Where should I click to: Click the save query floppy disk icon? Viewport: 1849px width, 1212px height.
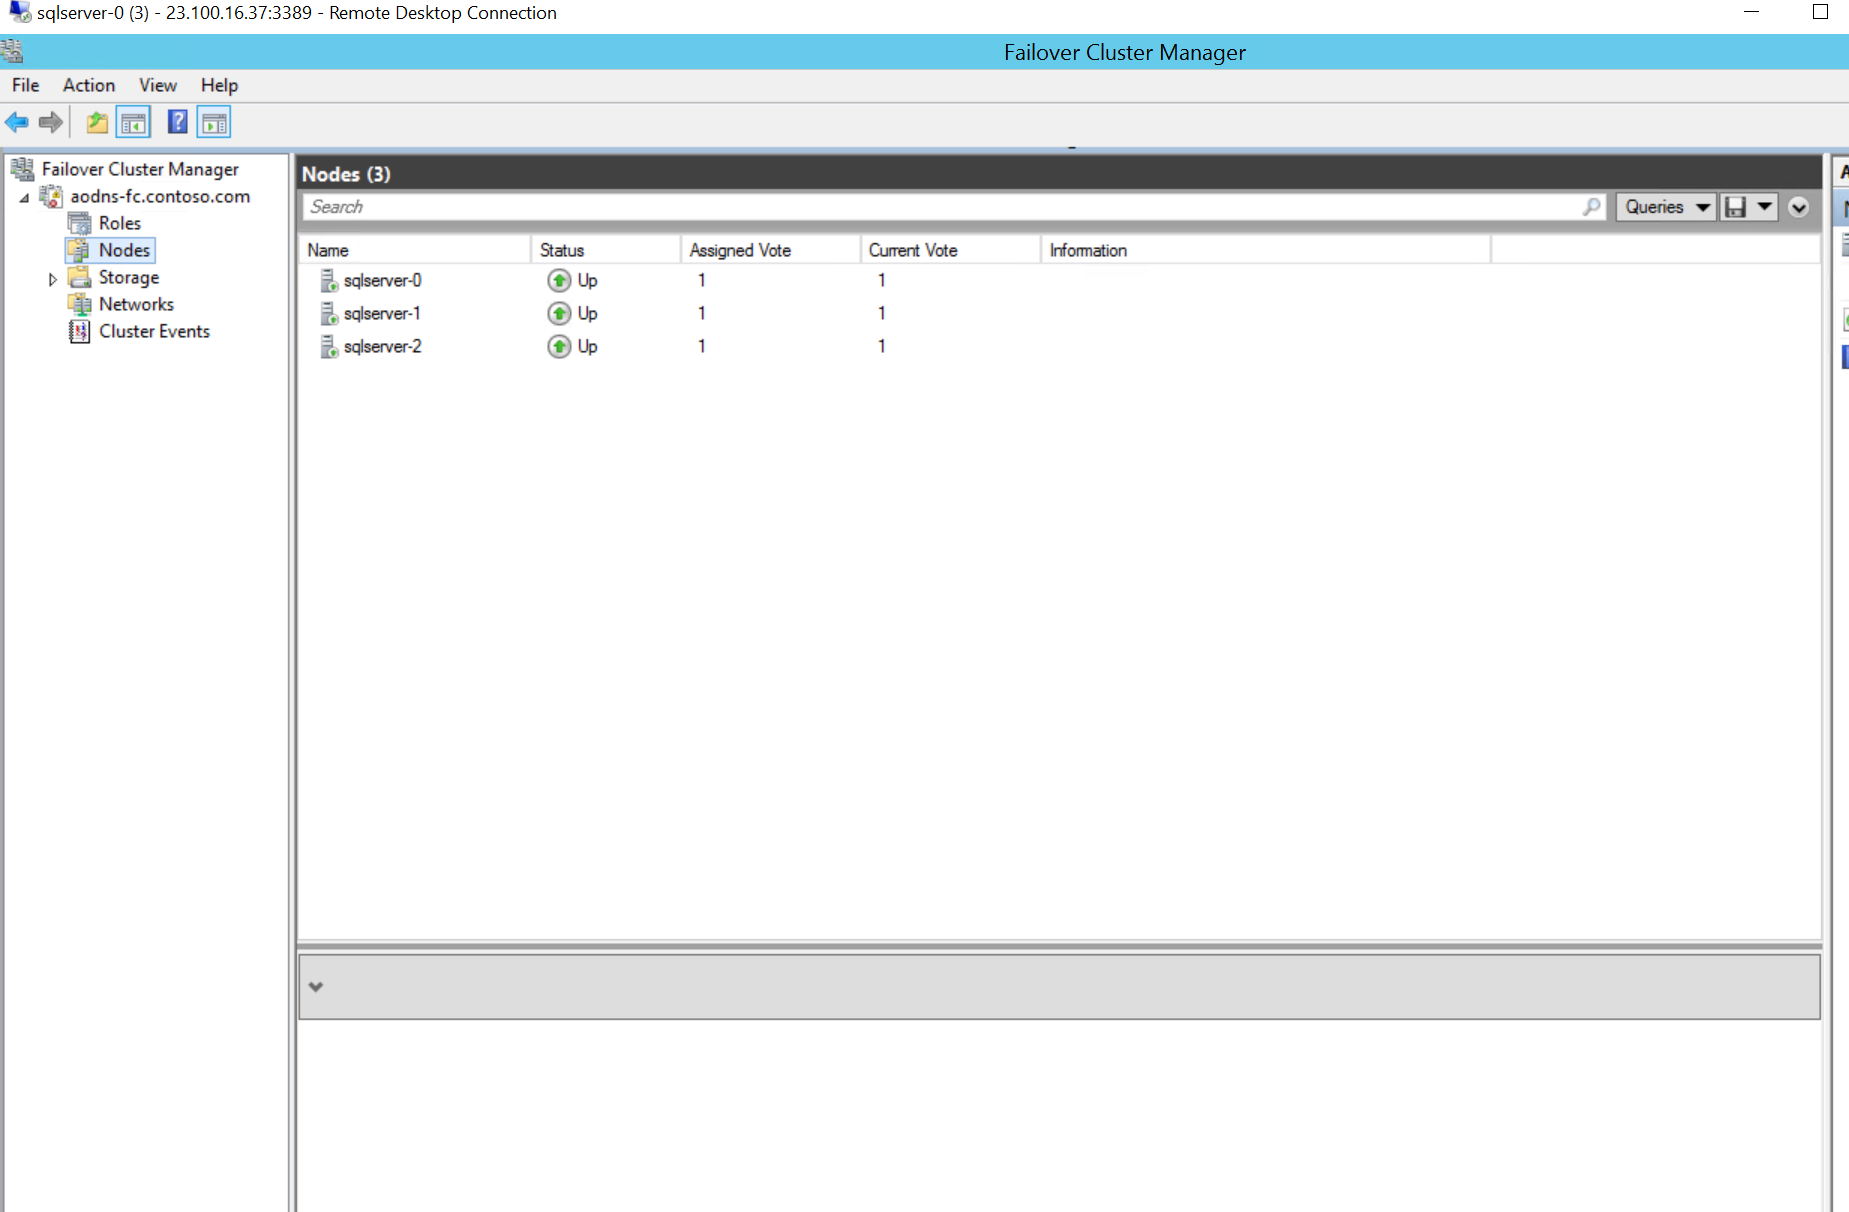[x=1736, y=207]
